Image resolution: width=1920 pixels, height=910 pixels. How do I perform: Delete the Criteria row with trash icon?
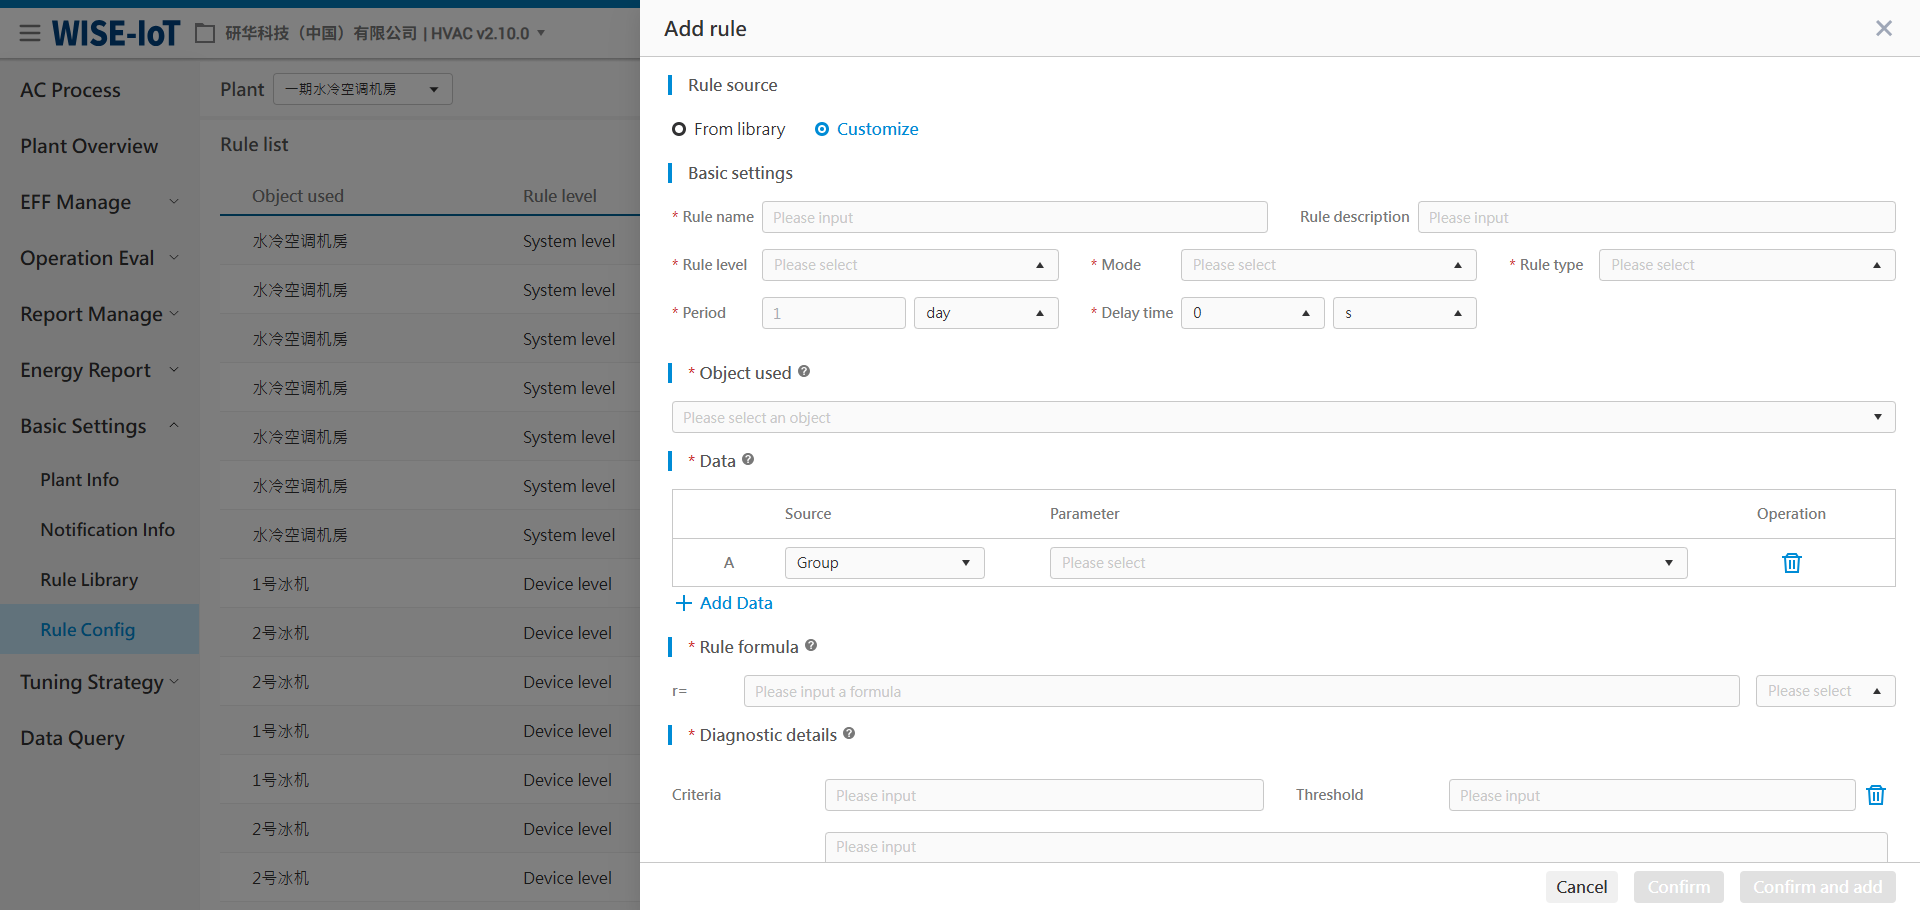pyautogui.click(x=1875, y=795)
